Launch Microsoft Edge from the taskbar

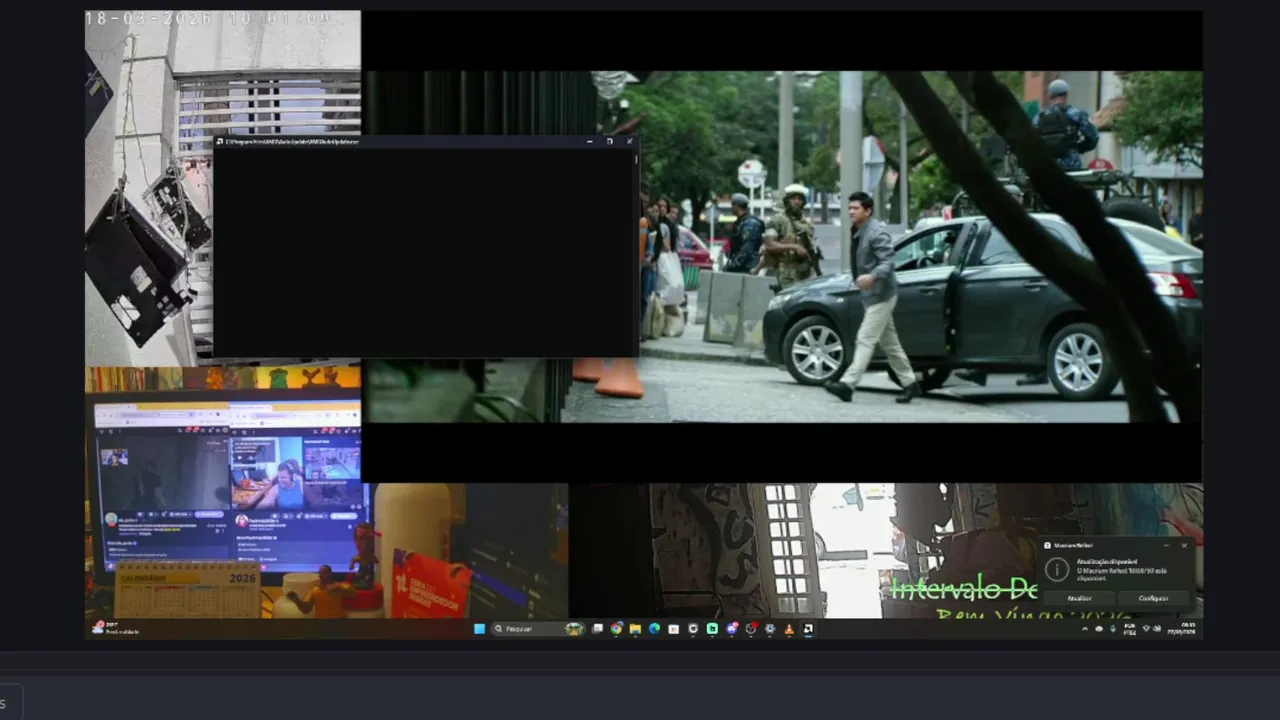coord(654,629)
